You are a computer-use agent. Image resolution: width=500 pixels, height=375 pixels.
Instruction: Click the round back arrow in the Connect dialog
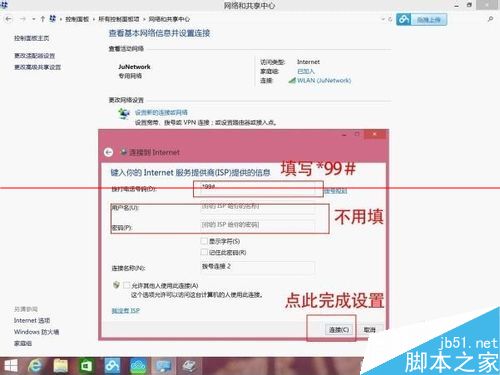coord(108,152)
